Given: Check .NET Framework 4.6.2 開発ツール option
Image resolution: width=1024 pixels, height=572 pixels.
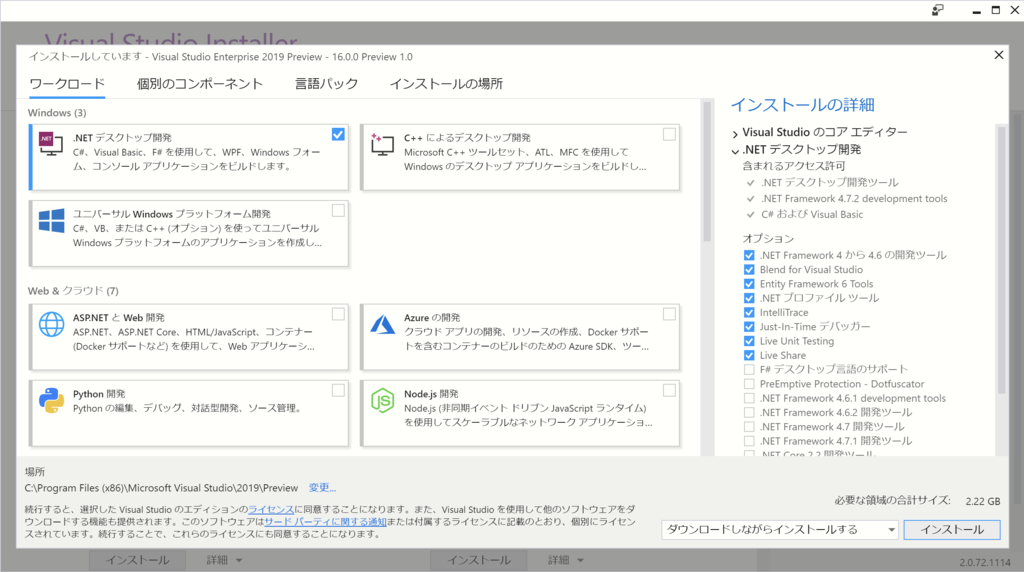Looking at the screenshot, I should [x=749, y=413].
